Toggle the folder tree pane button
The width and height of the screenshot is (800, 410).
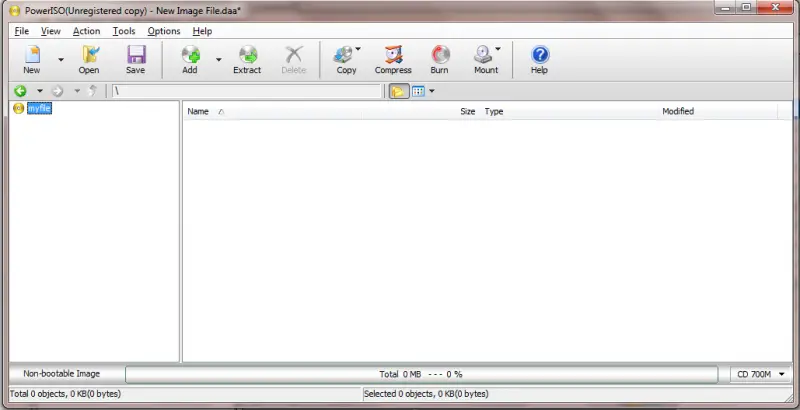click(398, 91)
